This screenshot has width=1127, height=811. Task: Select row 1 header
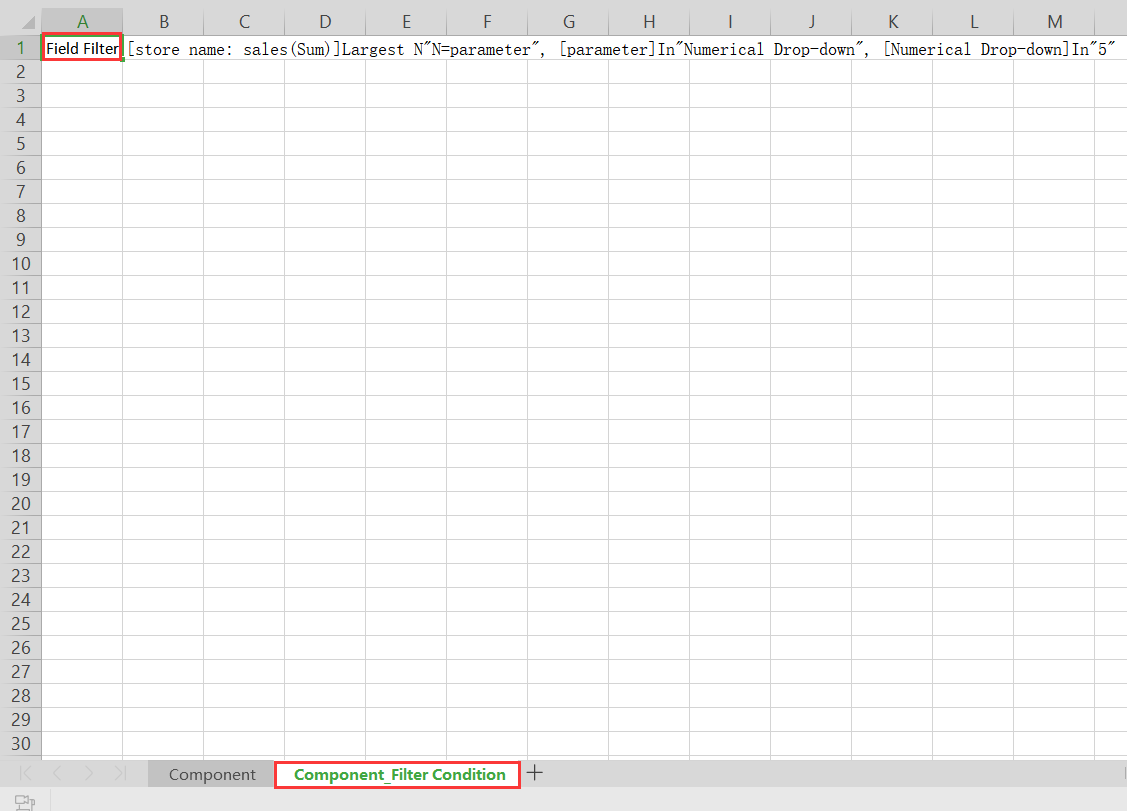click(x=21, y=48)
